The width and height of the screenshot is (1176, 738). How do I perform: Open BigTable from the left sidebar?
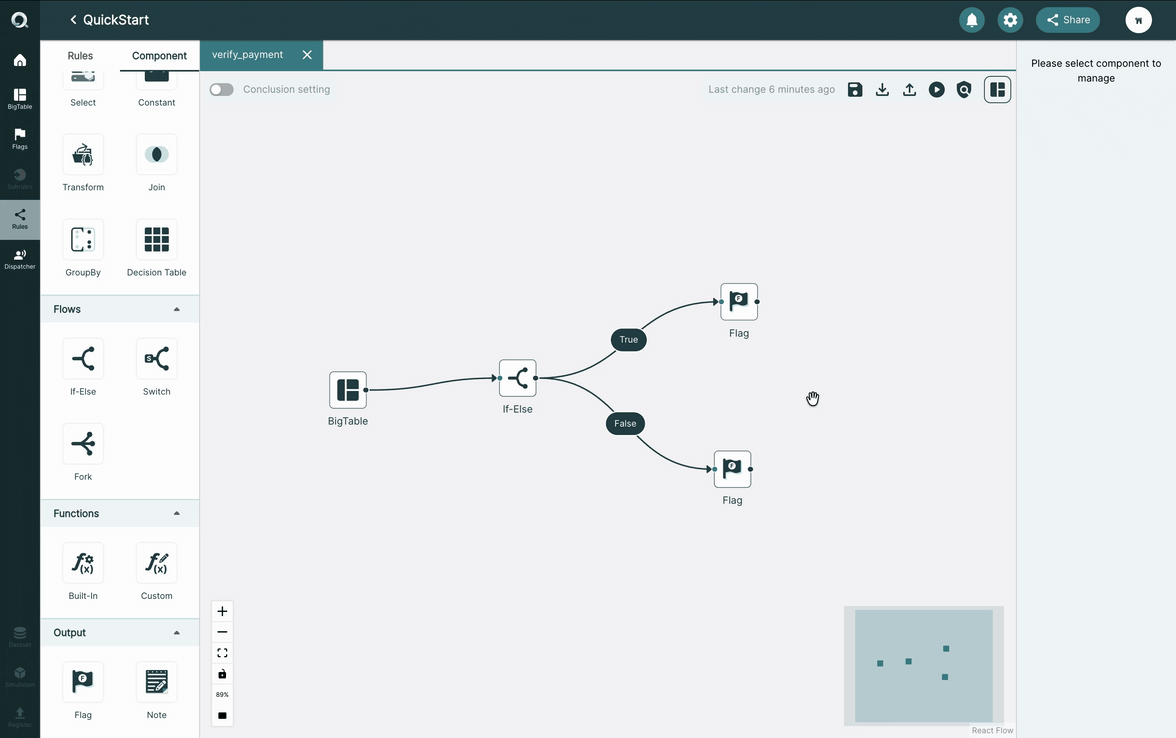[x=20, y=98]
